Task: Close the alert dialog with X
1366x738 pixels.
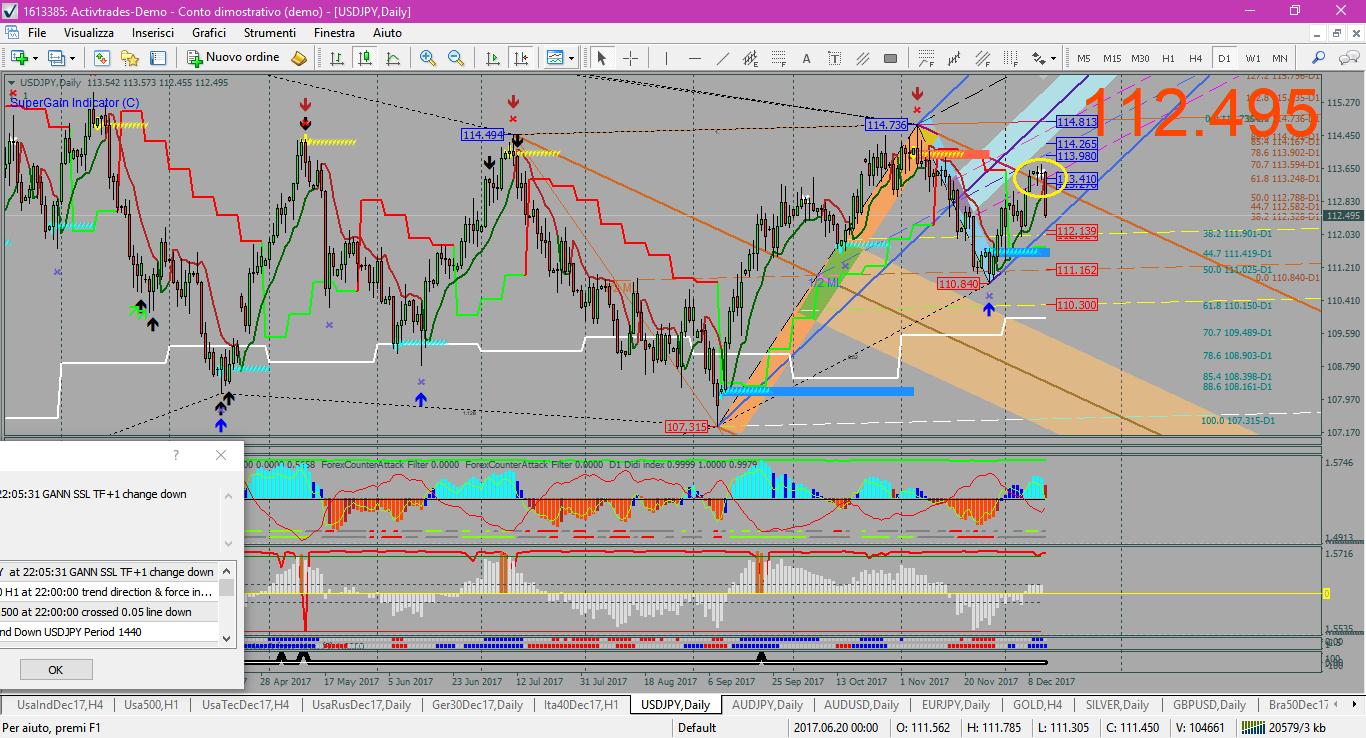Action: click(221, 455)
